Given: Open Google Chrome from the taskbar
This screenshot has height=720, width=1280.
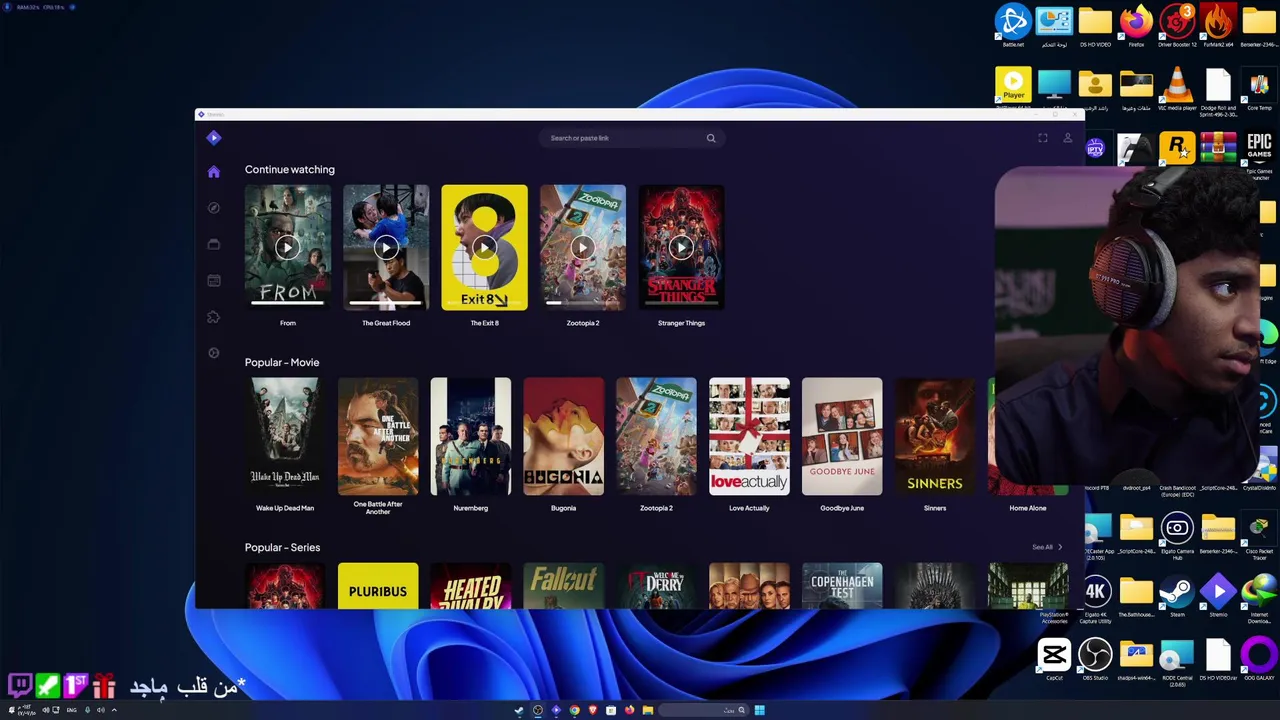Looking at the screenshot, I should point(574,710).
